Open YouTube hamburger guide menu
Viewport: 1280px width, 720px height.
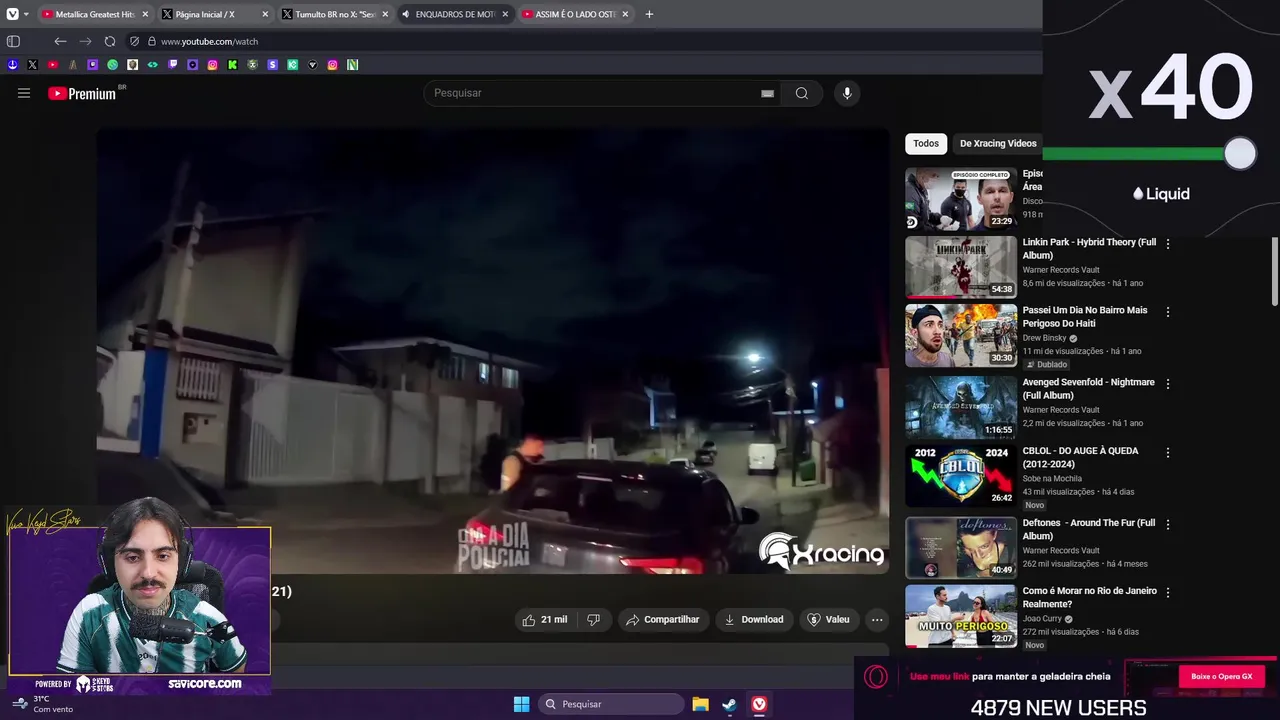tap(24, 93)
